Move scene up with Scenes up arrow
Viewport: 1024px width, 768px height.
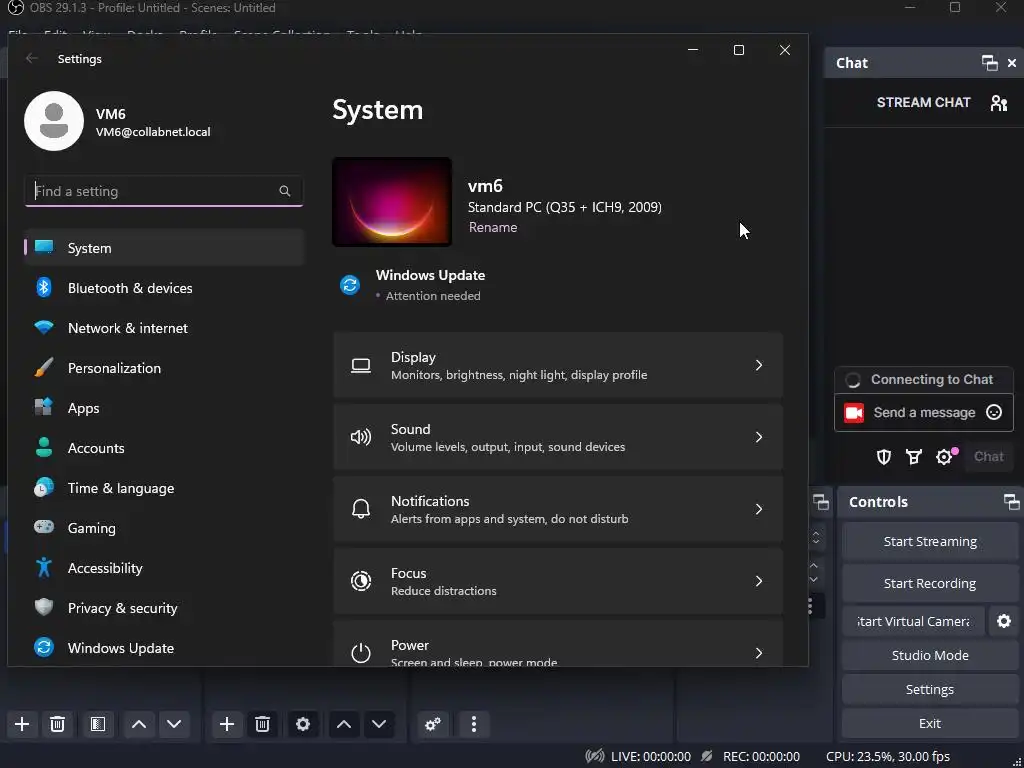tap(138, 724)
